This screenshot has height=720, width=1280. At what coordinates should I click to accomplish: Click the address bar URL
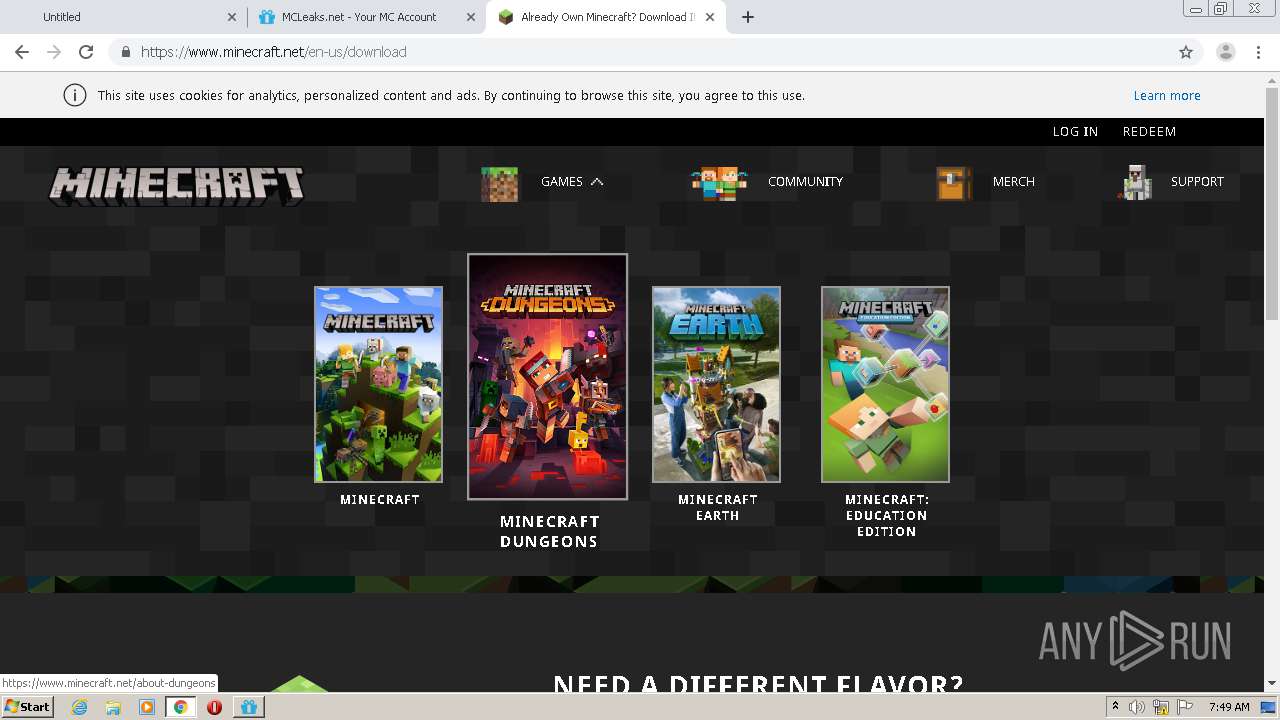click(x=274, y=52)
